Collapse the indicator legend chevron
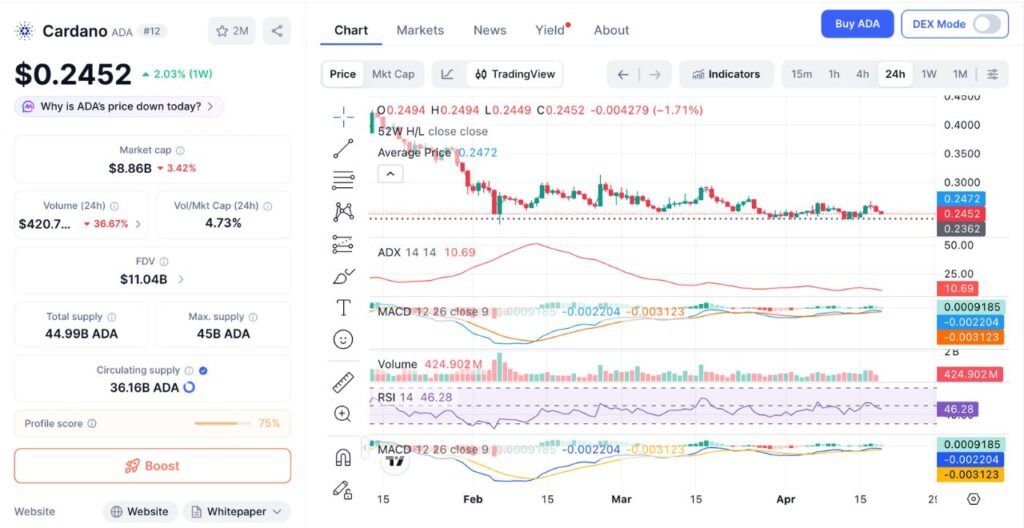The height and width of the screenshot is (528, 1024). click(x=390, y=173)
